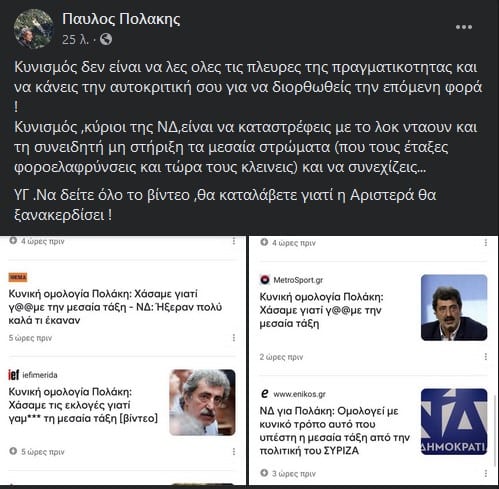This screenshot has width=499, height=489.
Task: Open the menu beside the enikos.gr article
Action: pyautogui.click(x=486, y=473)
